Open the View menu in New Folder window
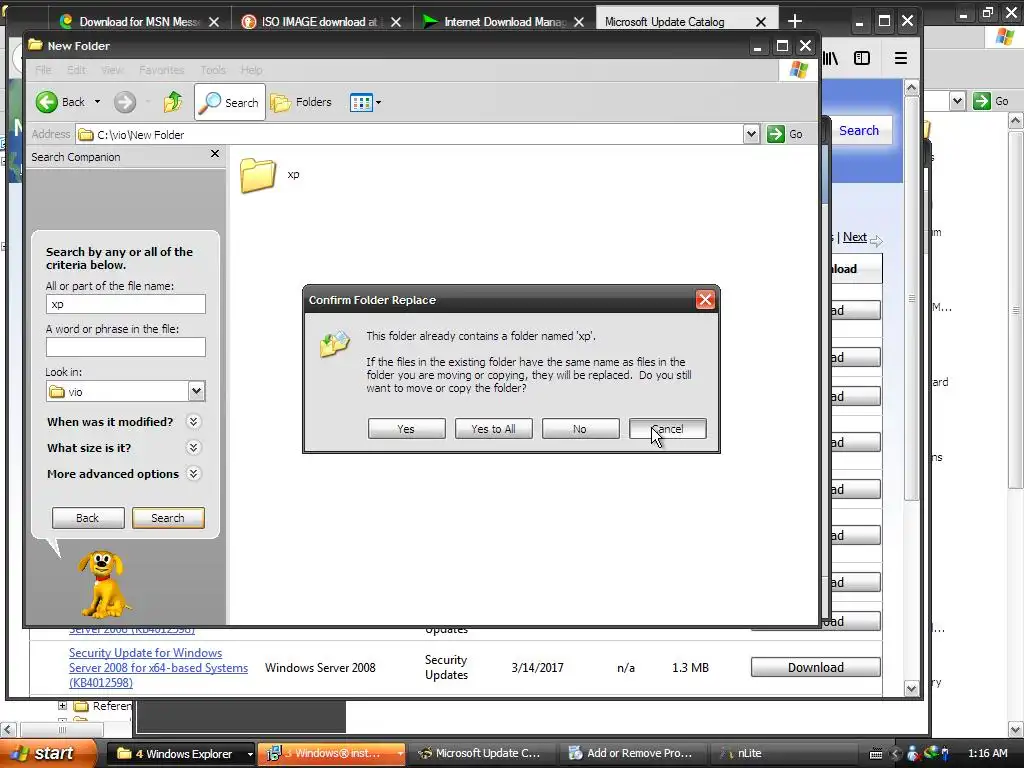 point(112,70)
